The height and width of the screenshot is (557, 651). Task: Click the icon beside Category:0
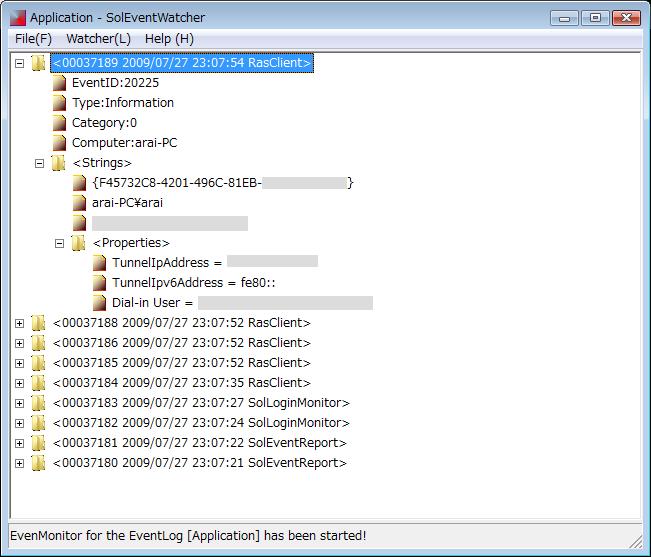pyautogui.click(x=59, y=123)
